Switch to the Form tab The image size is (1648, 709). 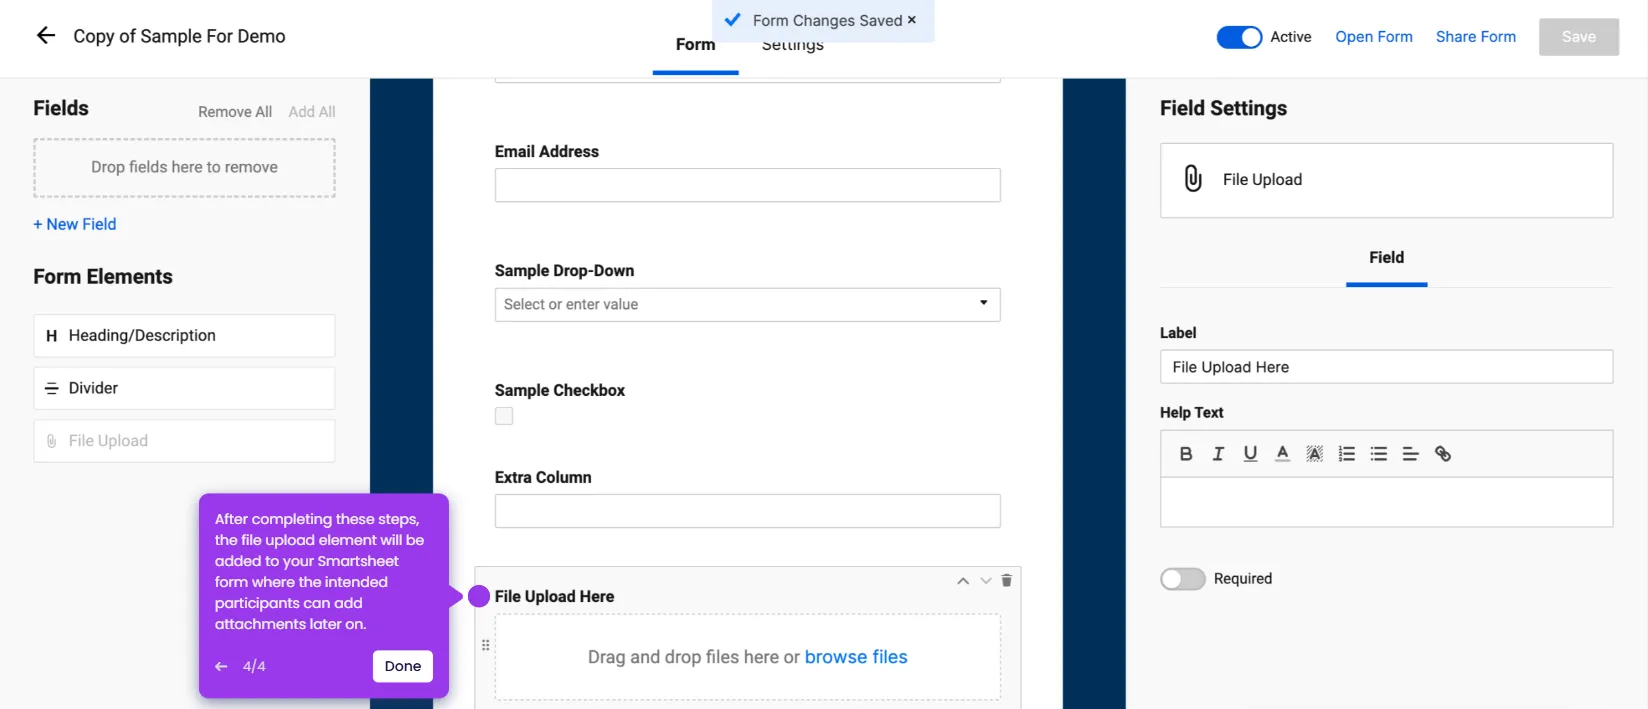point(695,45)
